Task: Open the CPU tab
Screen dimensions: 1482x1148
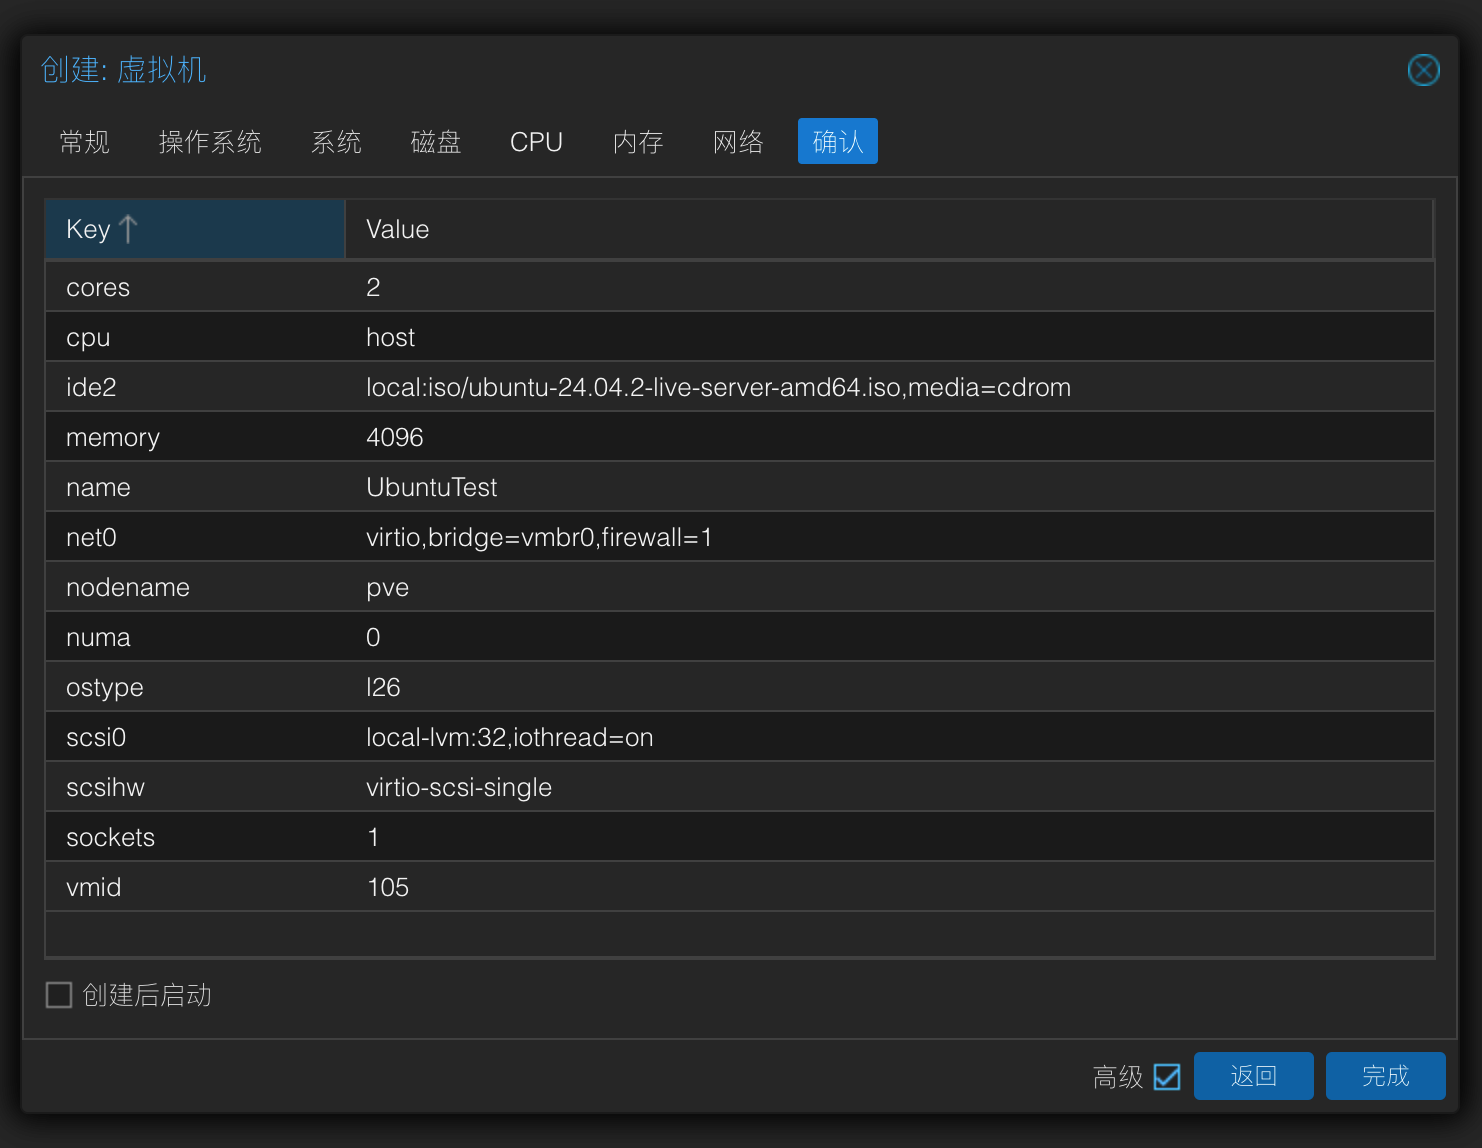Action: [x=536, y=142]
